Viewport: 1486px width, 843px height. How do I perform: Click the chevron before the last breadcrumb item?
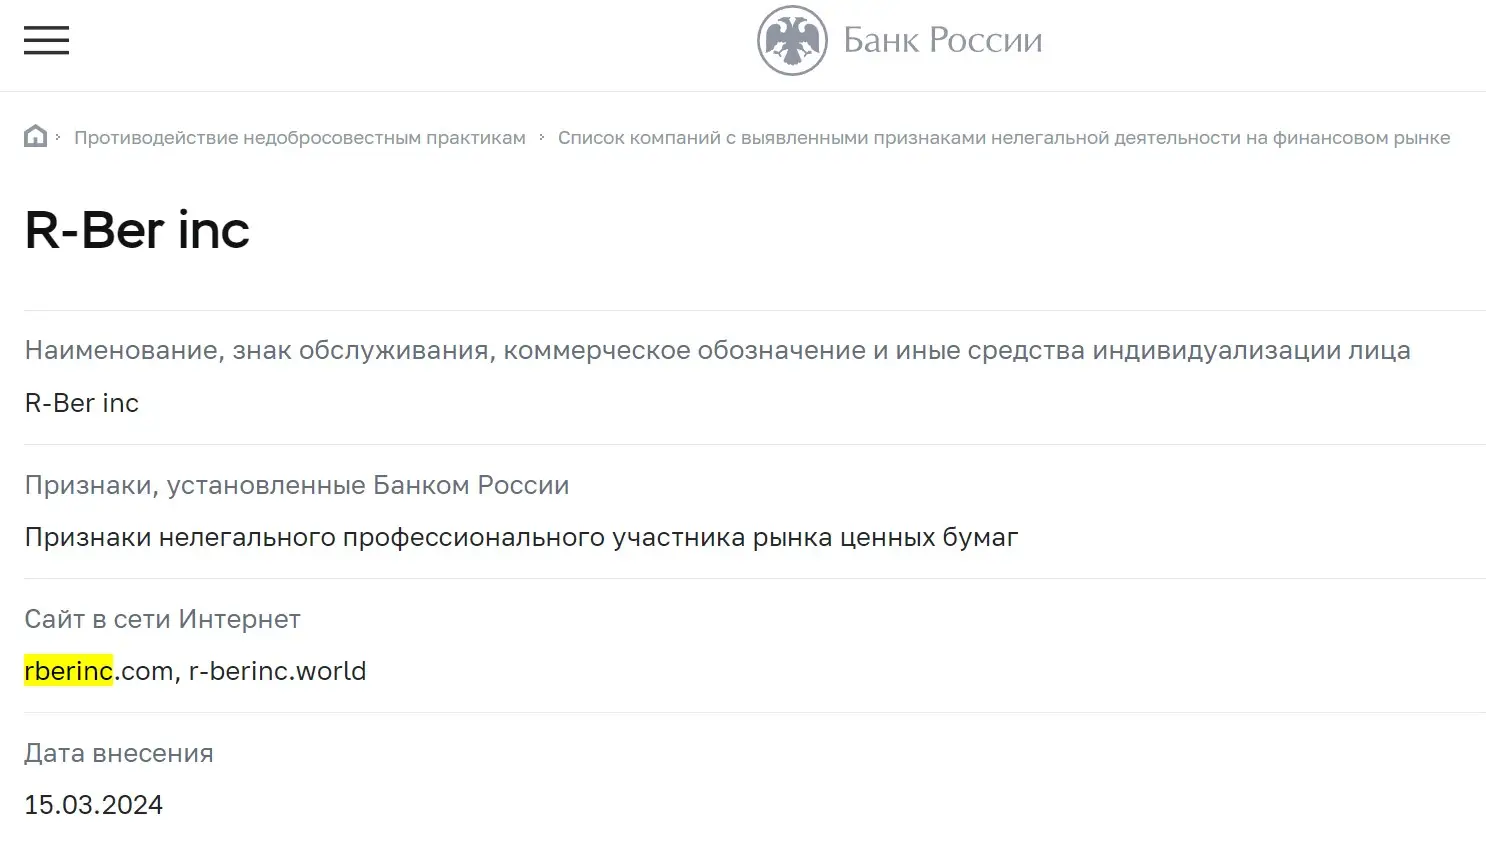541,137
